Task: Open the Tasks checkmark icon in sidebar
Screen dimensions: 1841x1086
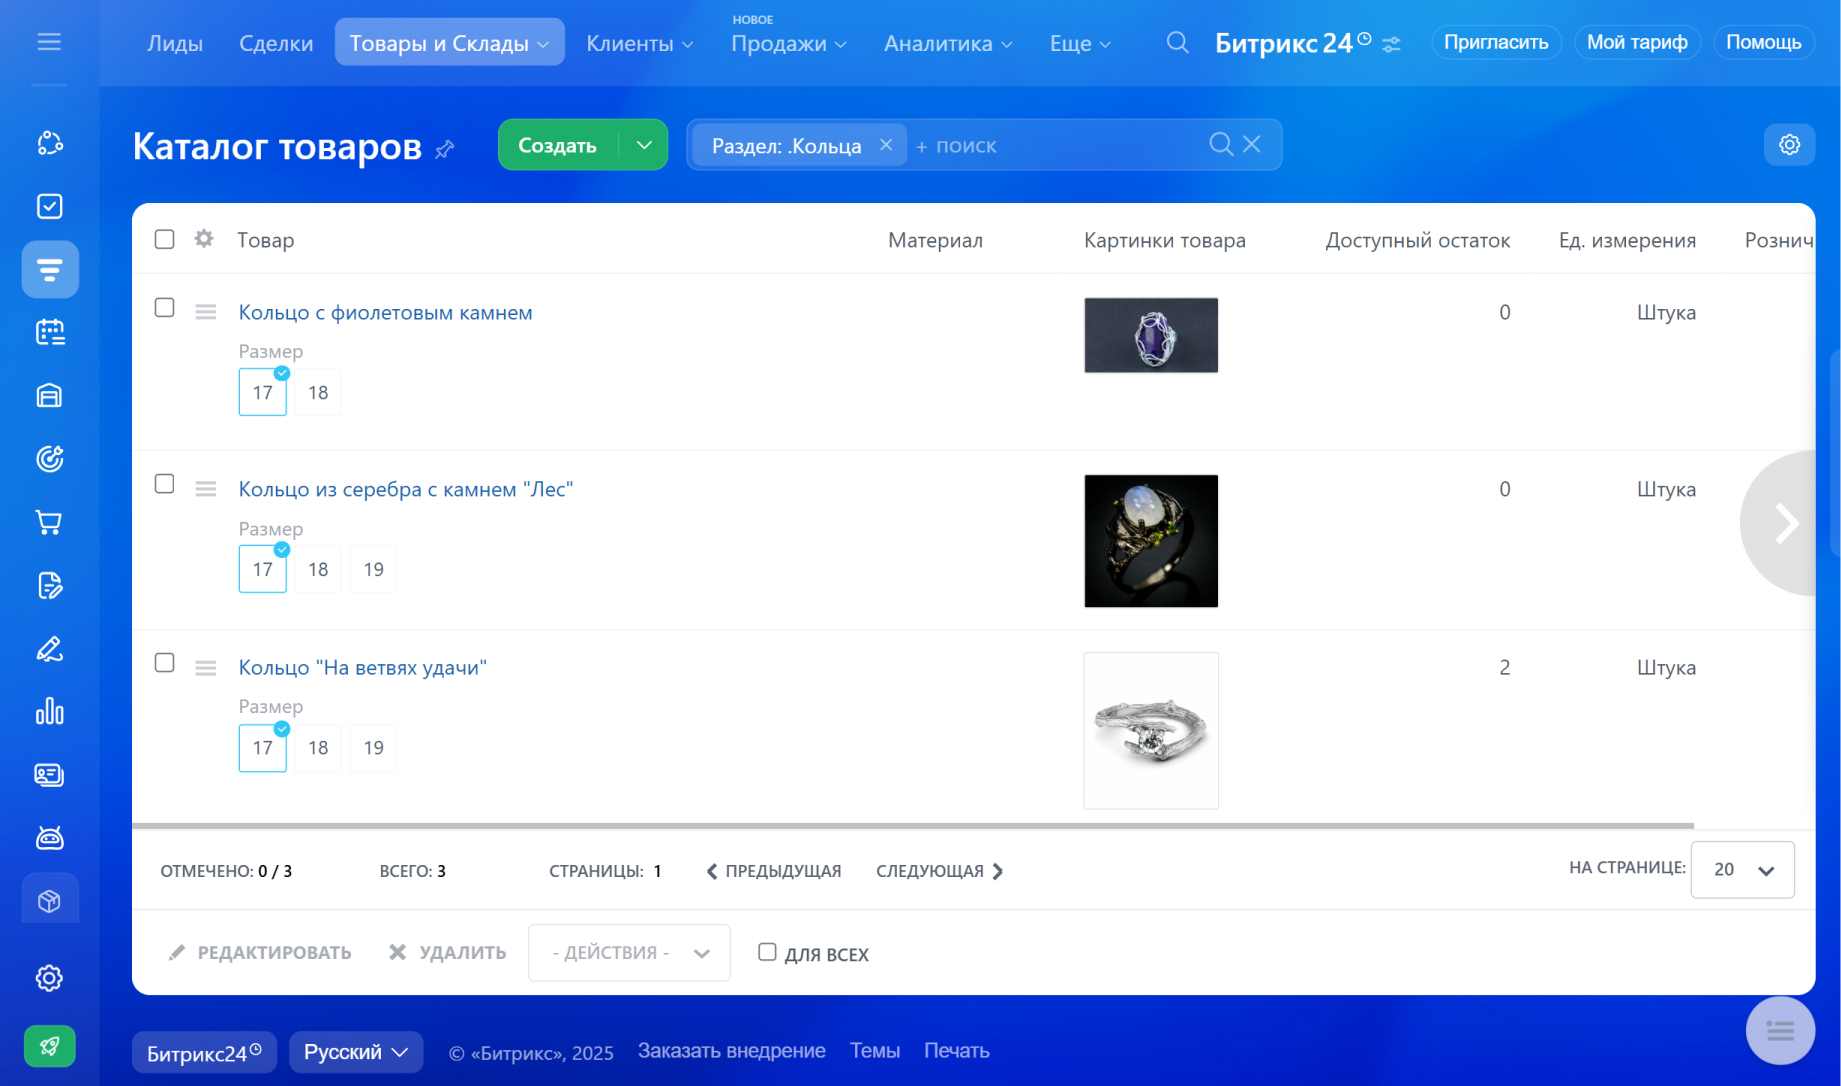Action: 49,206
